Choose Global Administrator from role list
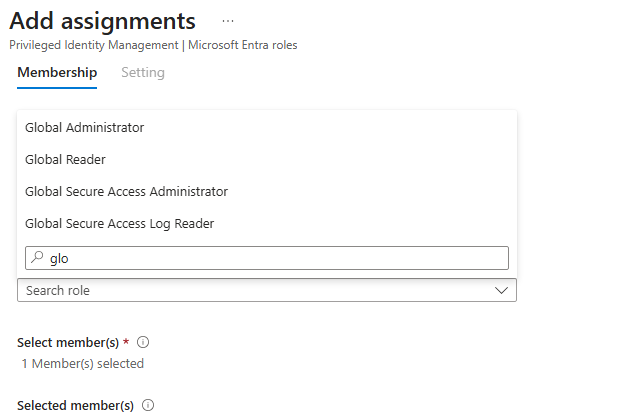Viewport: 638px width, 419px height. pos(85,127)
